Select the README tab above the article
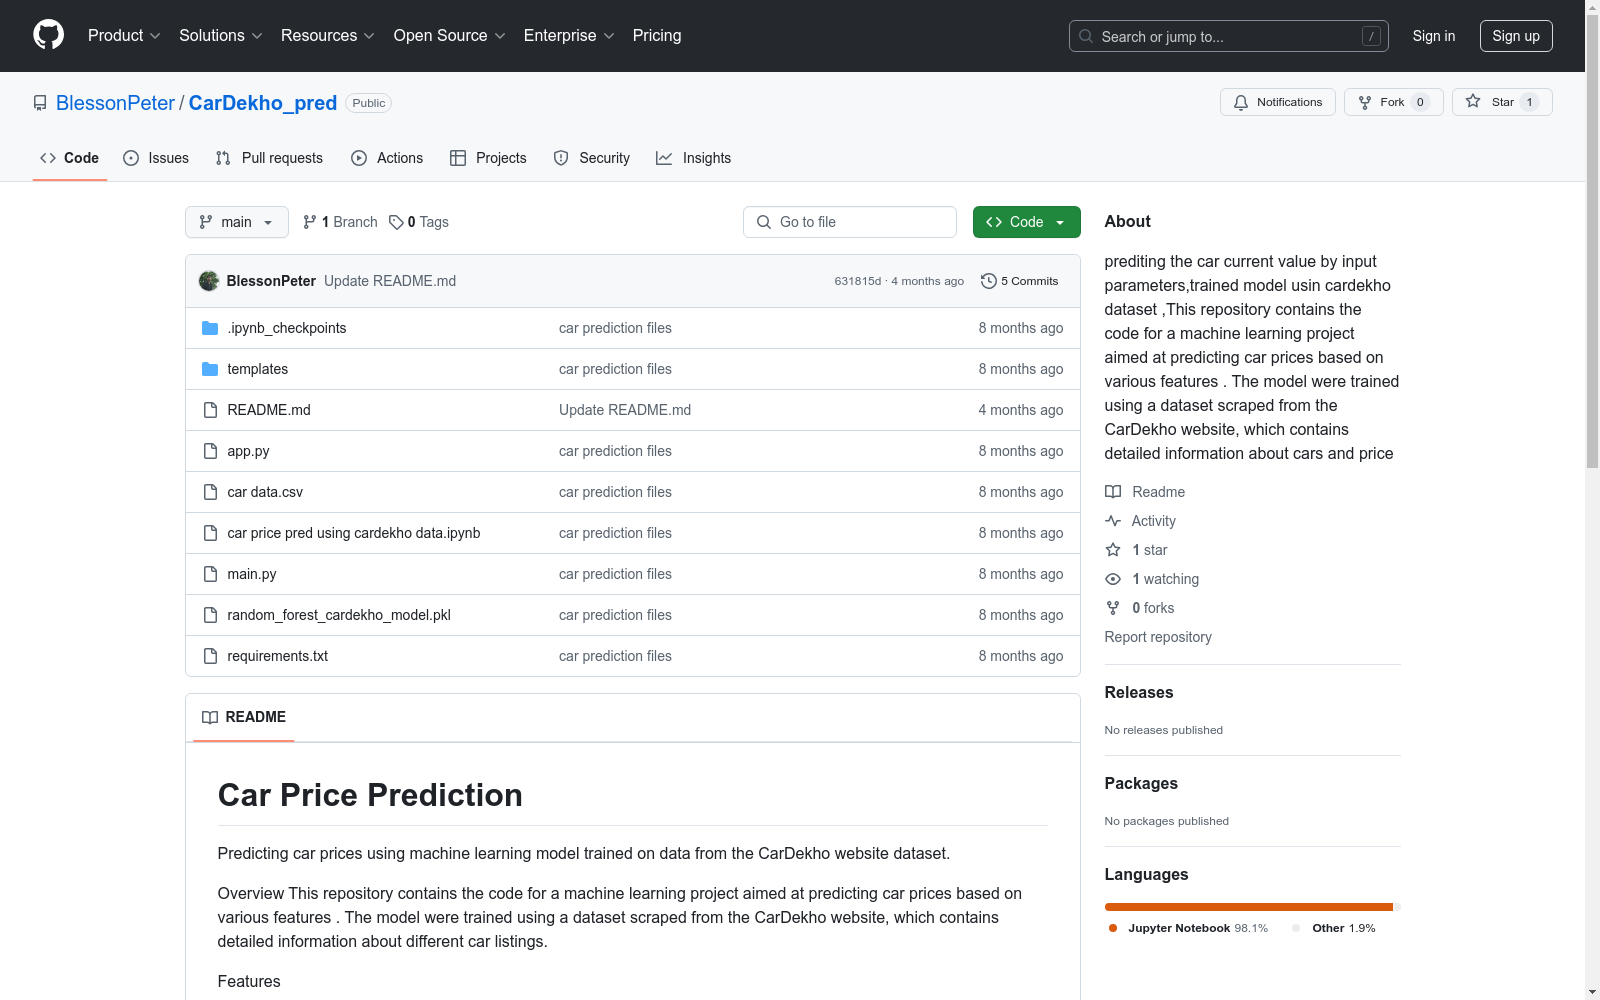The image size is (1600, 1000). coord(244,717)
